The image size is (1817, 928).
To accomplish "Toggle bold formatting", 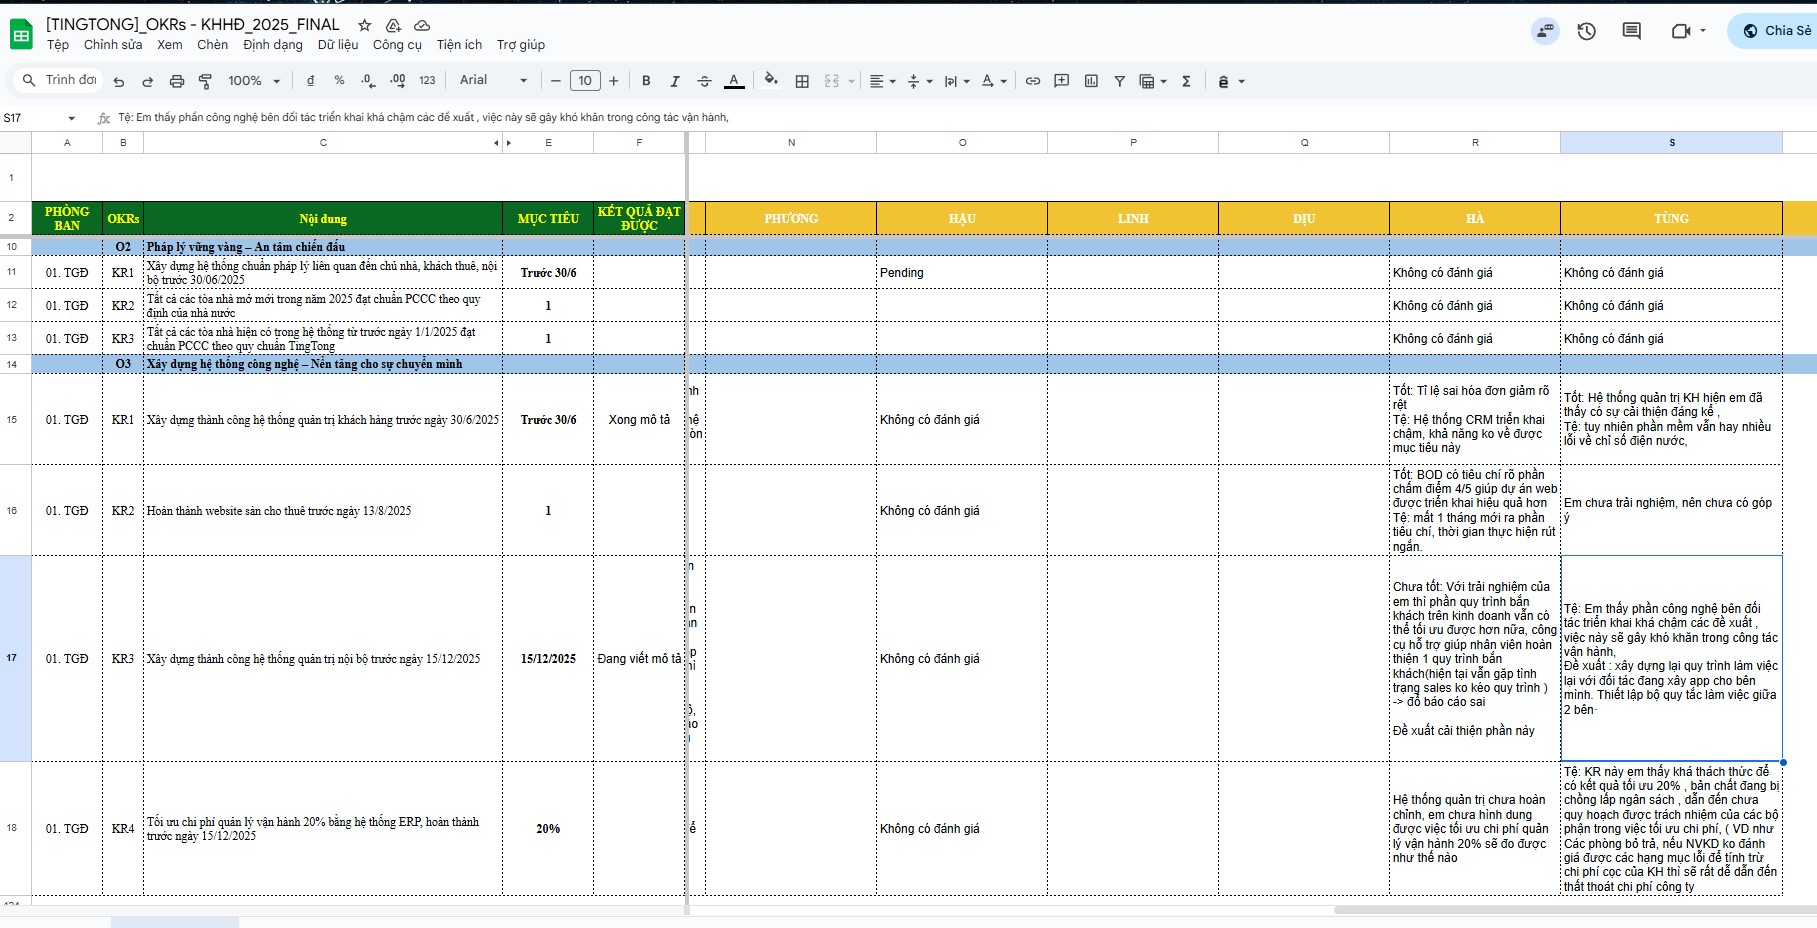I will (x=646, y=81).
